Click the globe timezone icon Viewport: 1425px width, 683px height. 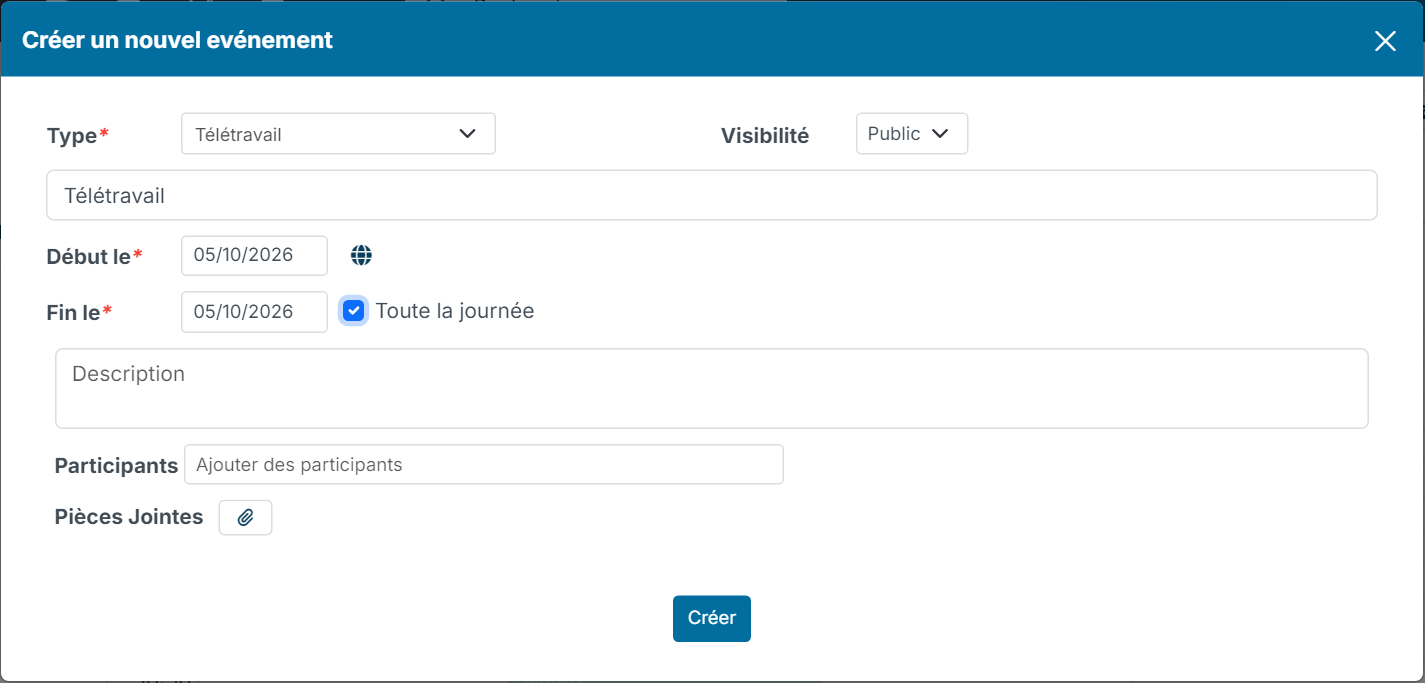pos(361,256)
